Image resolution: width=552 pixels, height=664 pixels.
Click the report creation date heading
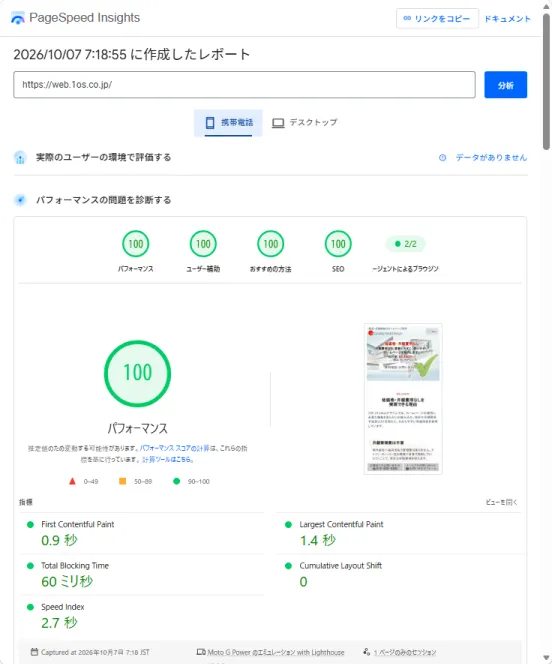[132, 55]
